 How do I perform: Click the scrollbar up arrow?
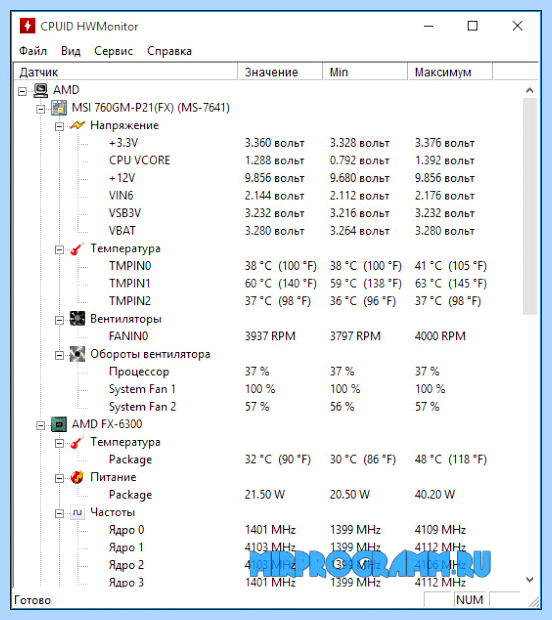point(530,90)
